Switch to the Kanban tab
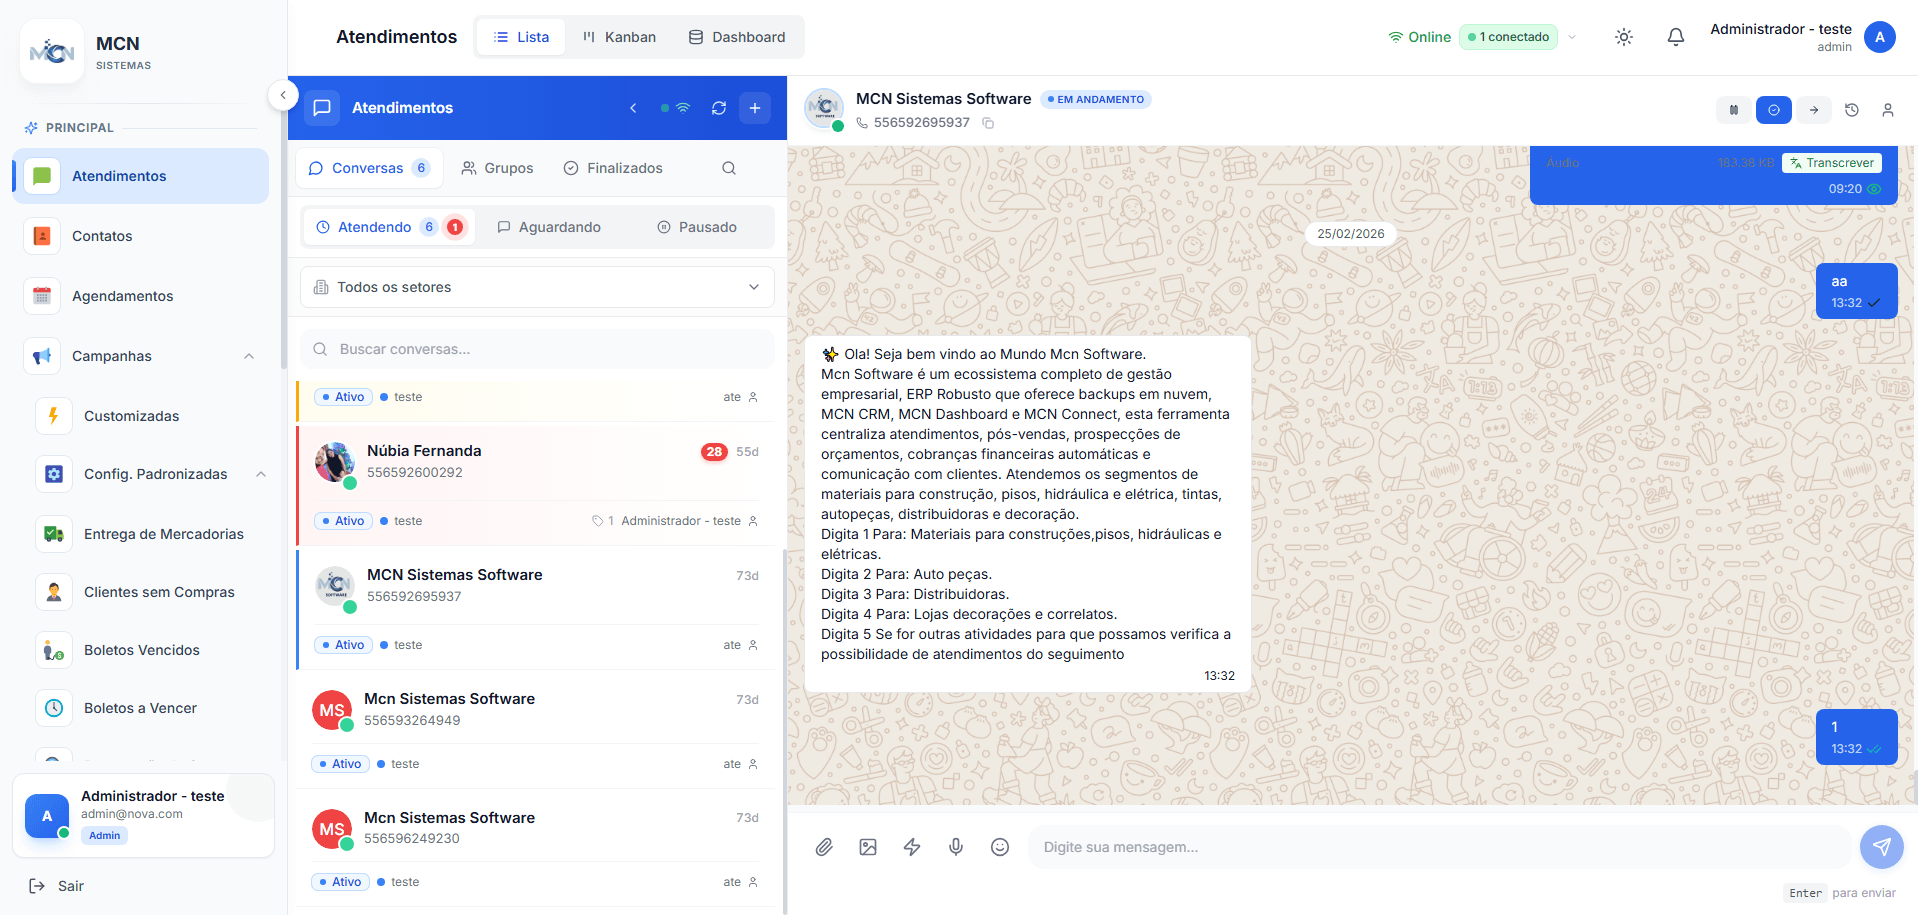The image size is (1918, 915). coord(619,36)
